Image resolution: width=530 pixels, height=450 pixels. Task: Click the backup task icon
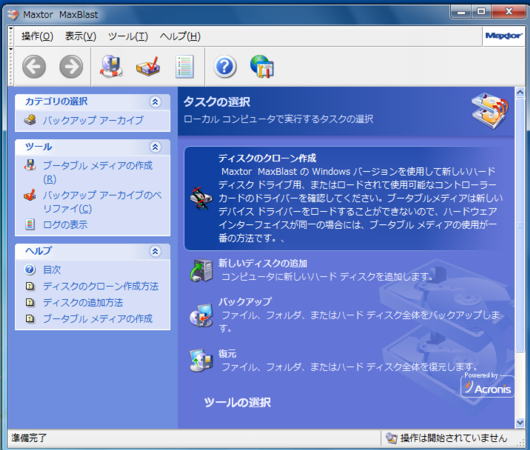(x=201, y=315)
